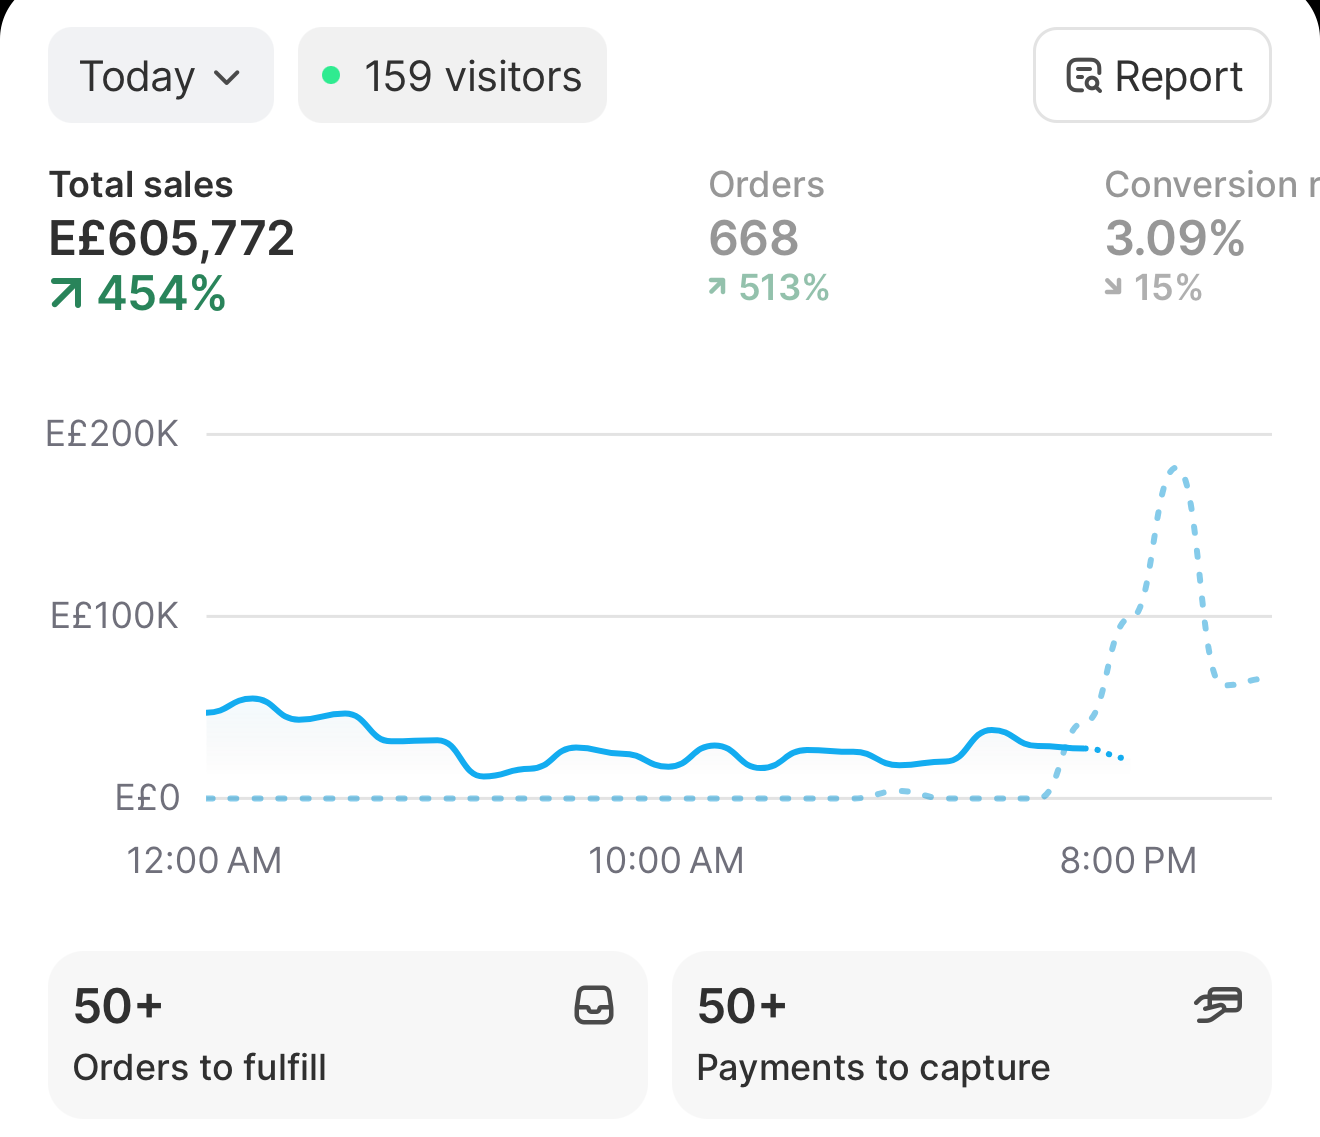The width and height of the screenshot is (1320, 1137).
Task: Click the hand with card payment icon
Action: pyautogui.click(x=1218, y=1005)
